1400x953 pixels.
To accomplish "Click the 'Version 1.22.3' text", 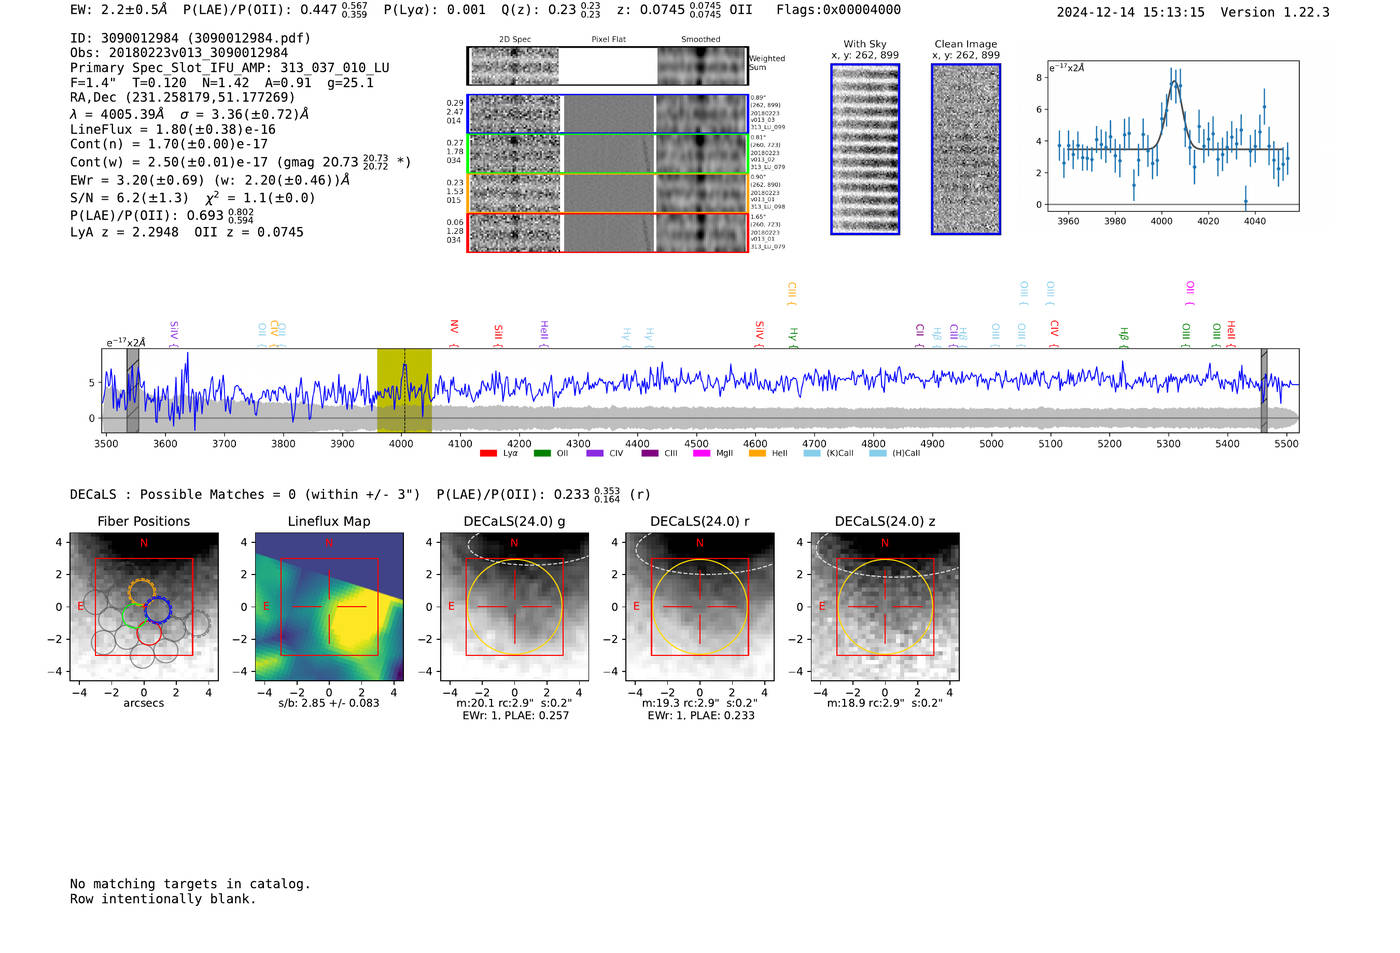I will (x=1275, y=12).
